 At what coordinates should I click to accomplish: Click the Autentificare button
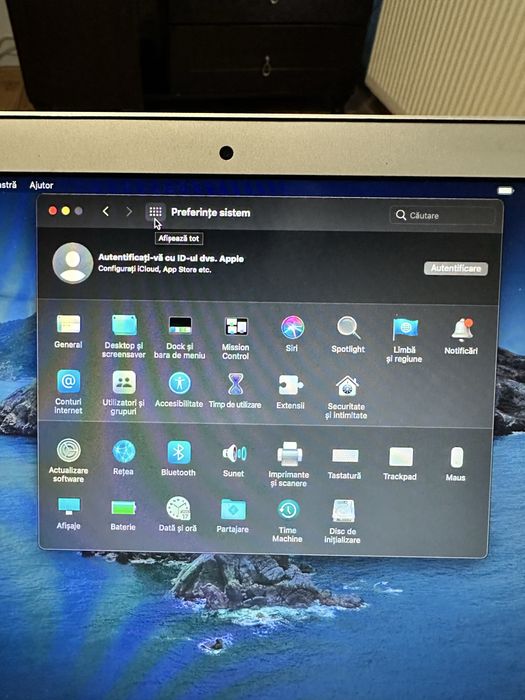(456, 268)
